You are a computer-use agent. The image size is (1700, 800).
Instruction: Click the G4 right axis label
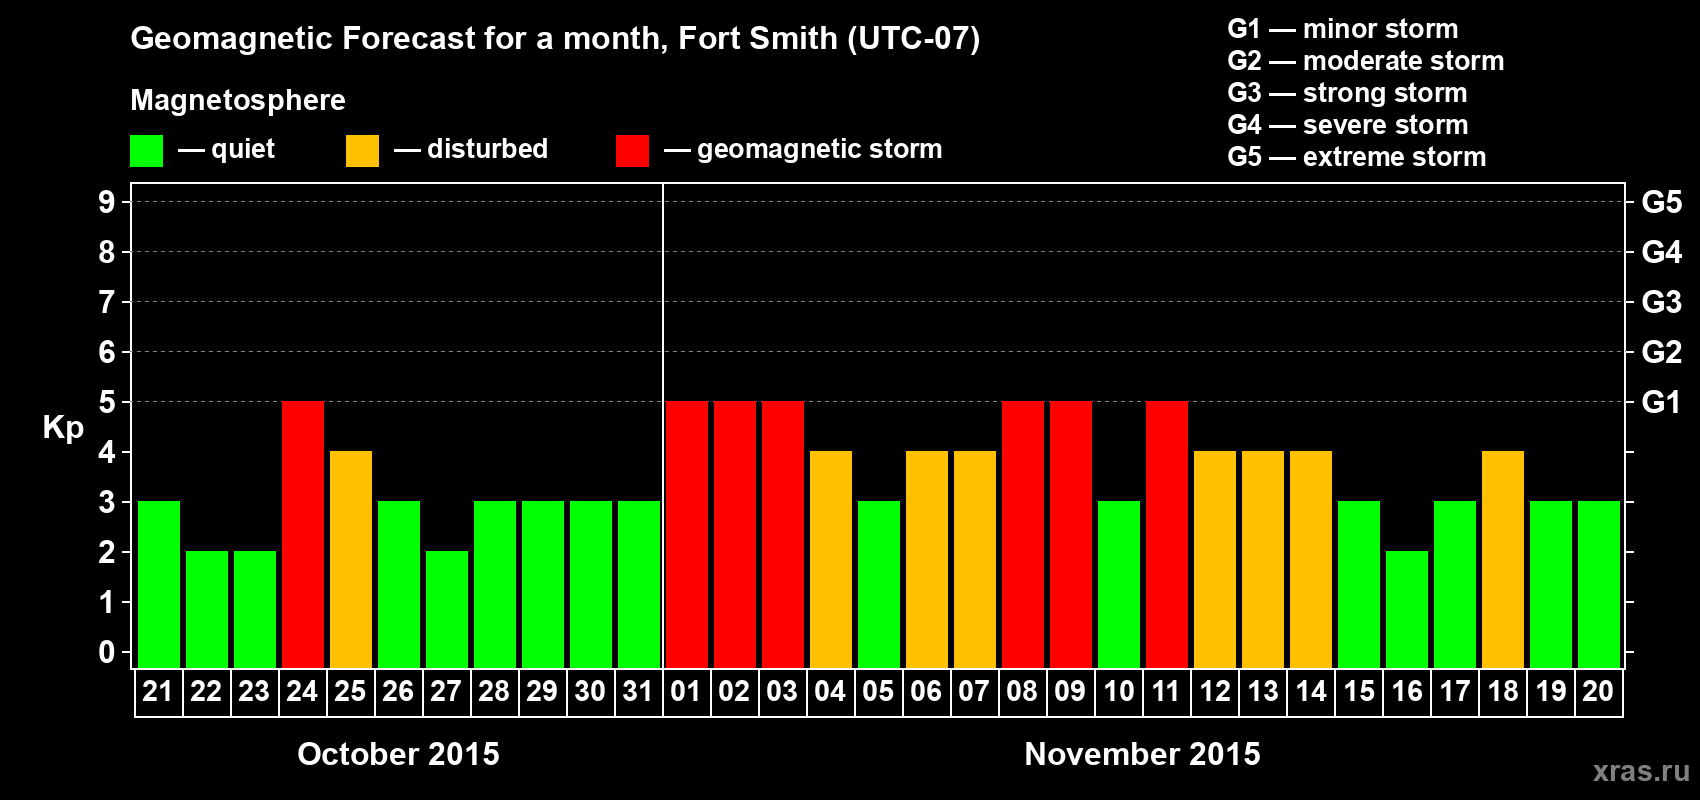1662,252
